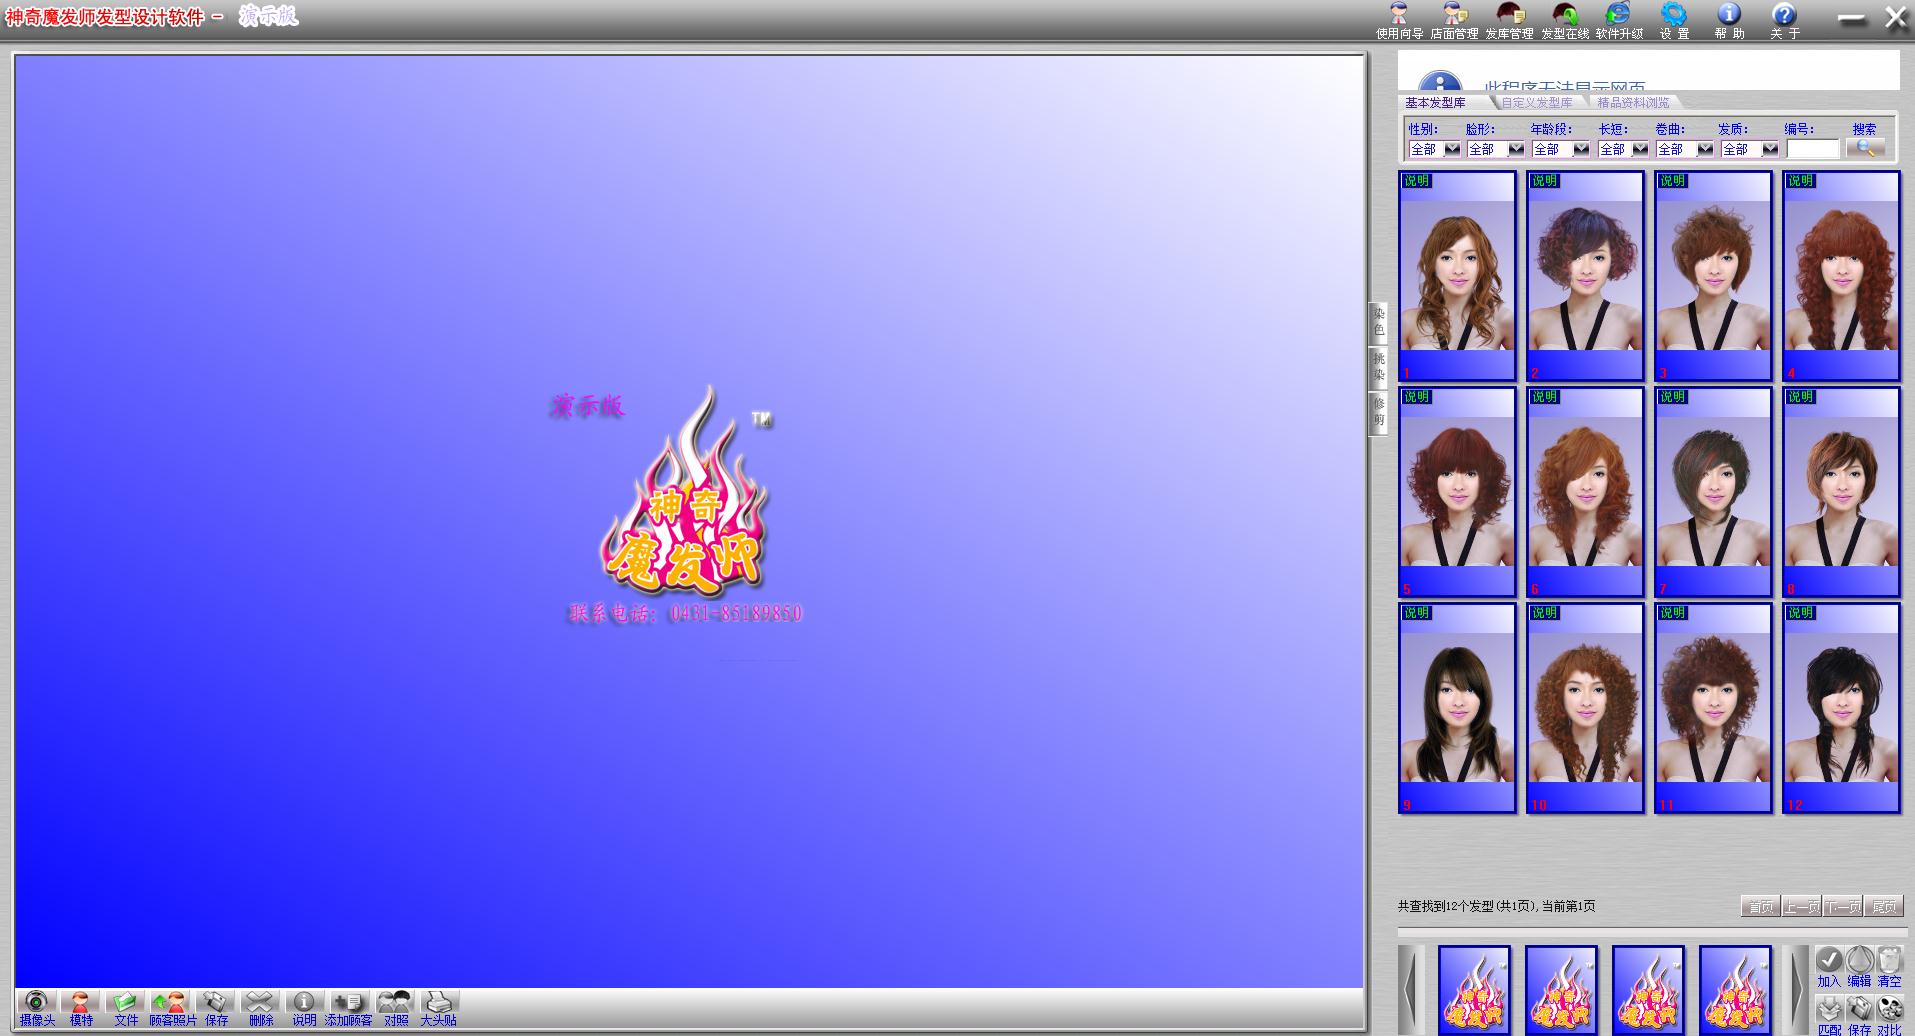Click the hairstyle number (编号) input field

(x=1813, y=149)
